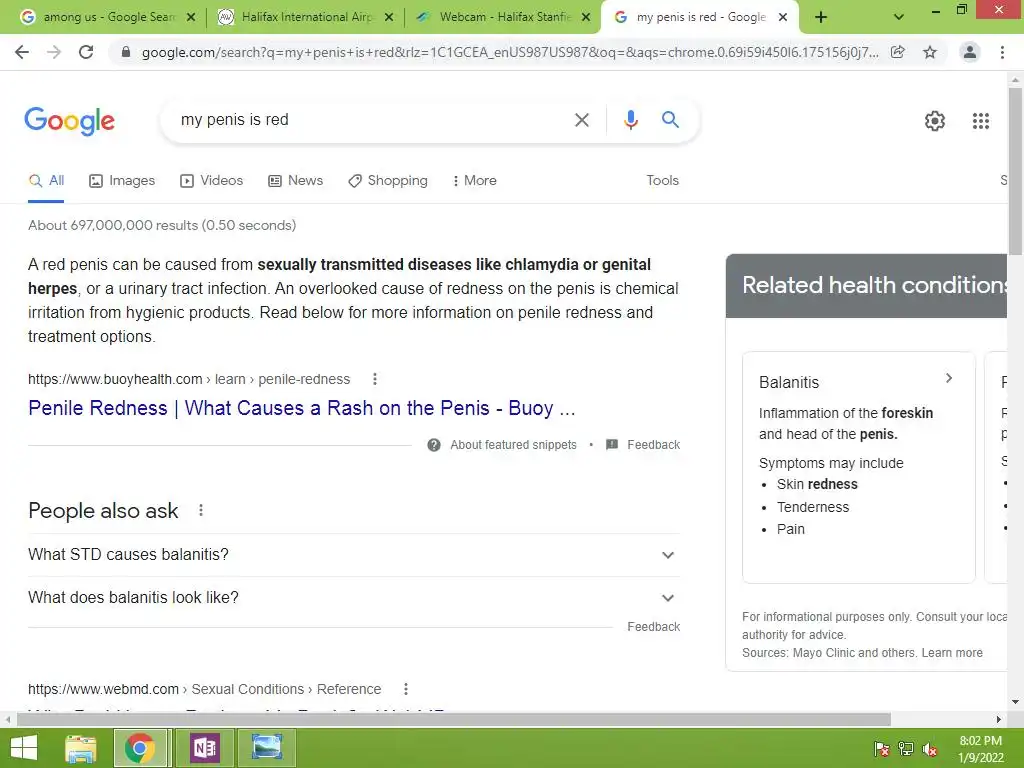Click About featured snippets help icon
The width and height of the screenshot is (1024, 768).
pos(434,445)
